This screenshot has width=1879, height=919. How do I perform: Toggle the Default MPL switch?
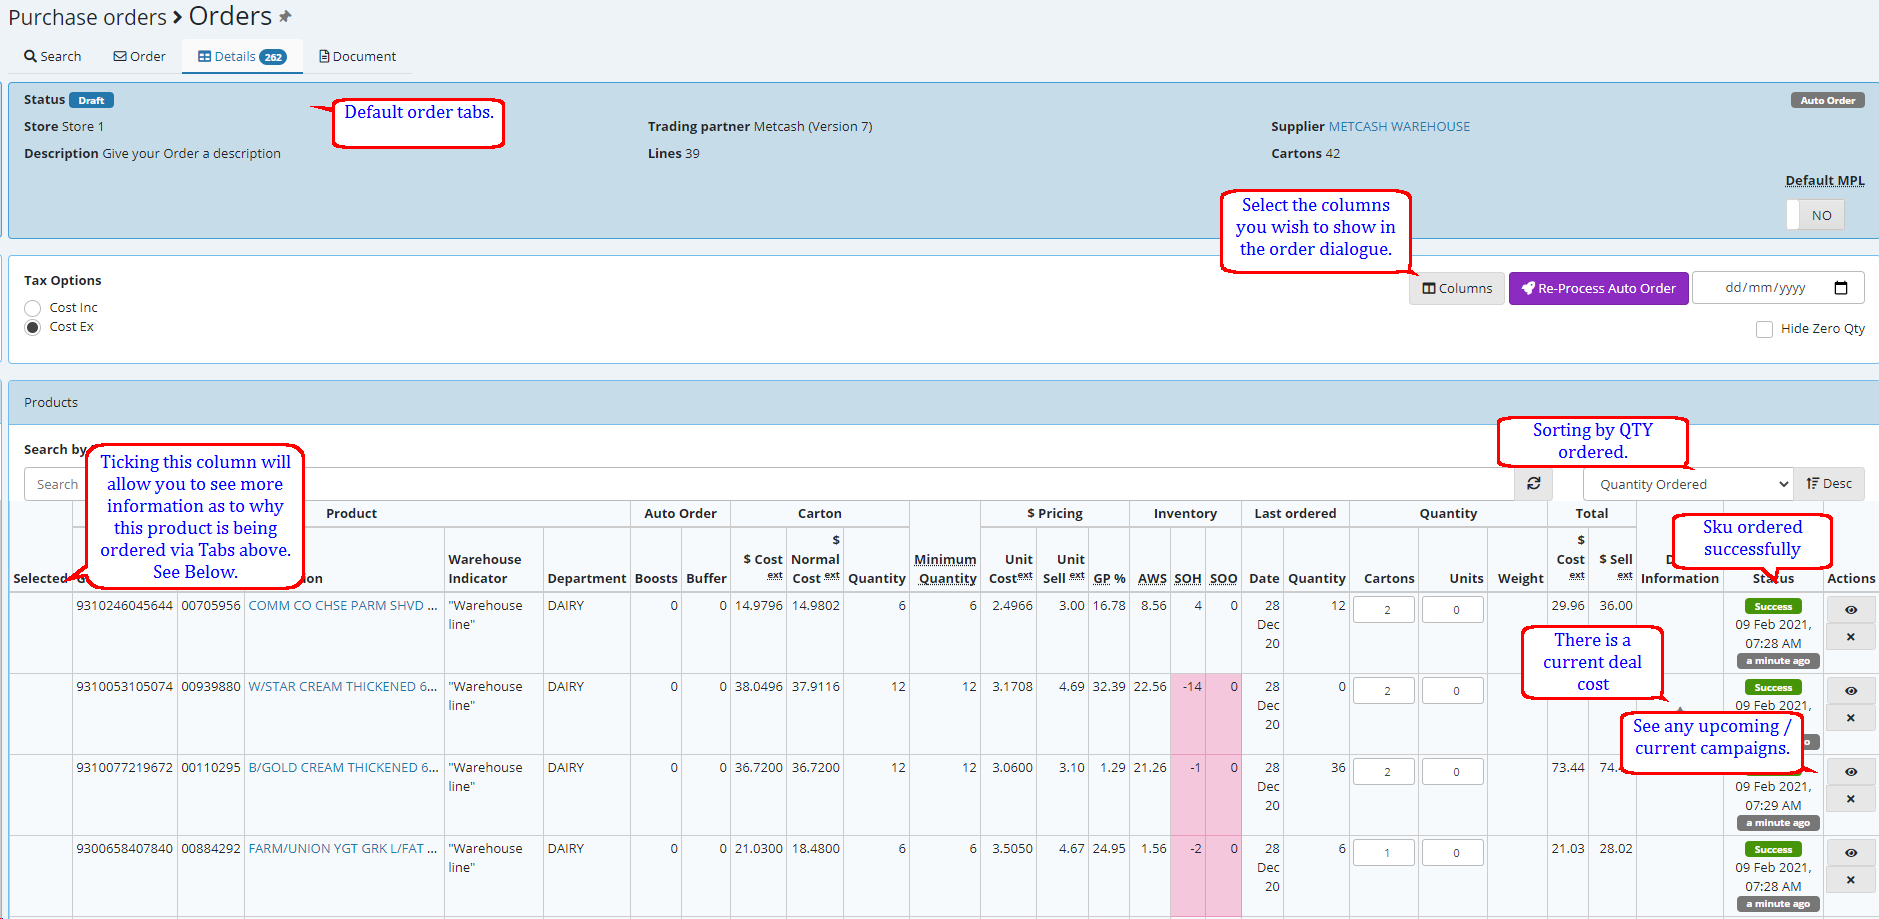coord(1815,215)
